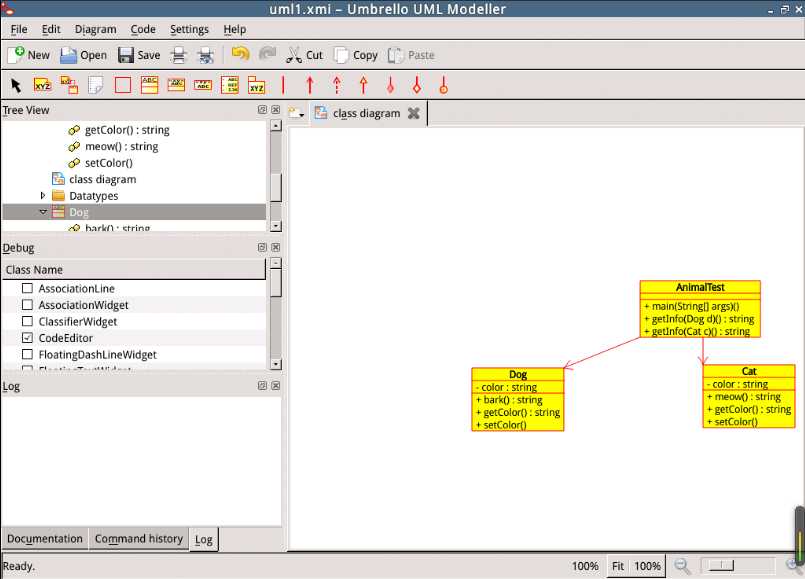The height and width of the screenshot is (579, 805).
Task: Click the Paste toolbar button
Action: coord(411,55)
